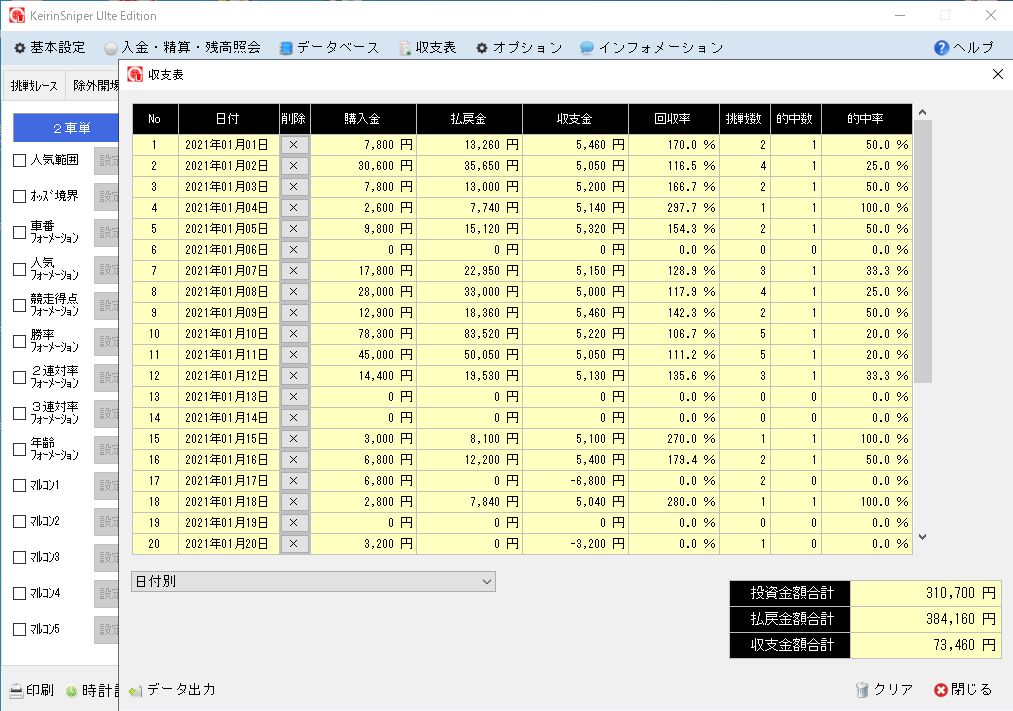
Task: Enable the 人気範囲 checkbox
Action: [20, 160]
